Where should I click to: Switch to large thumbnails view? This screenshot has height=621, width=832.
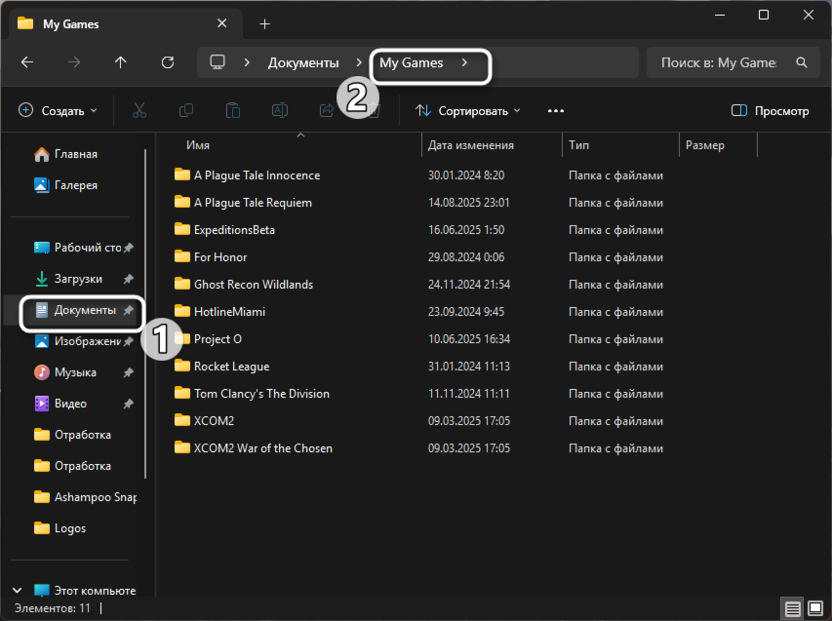coord(814,608)
